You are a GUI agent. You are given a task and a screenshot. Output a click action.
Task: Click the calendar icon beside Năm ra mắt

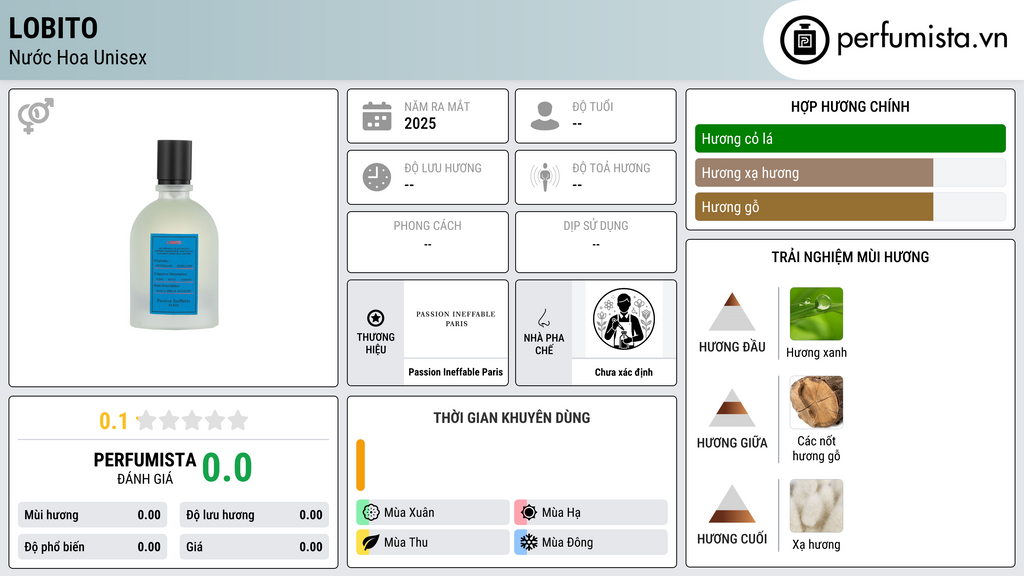tap(377, 116)
